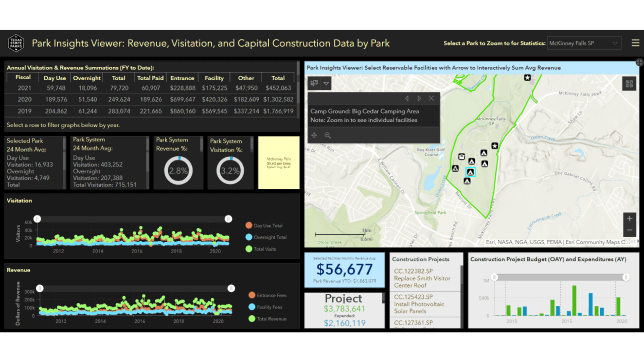The image size is (644, 362).
Task: Click the Esri attribution text on map
Action: (x=556, y=242)
